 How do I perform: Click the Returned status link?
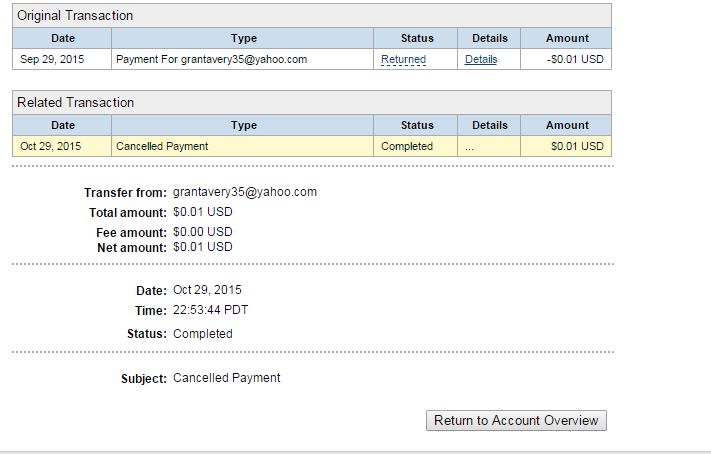click(403, 59)
